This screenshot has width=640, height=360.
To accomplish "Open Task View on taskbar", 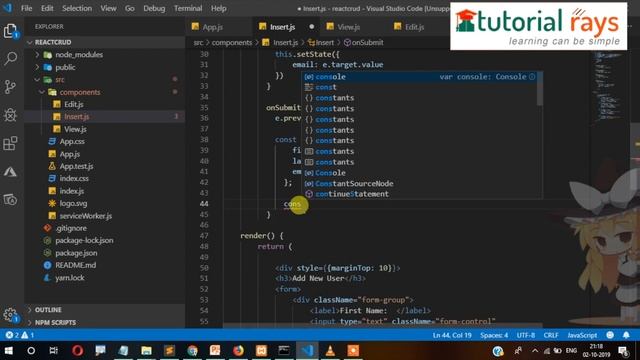I will [x=53, y=351].
